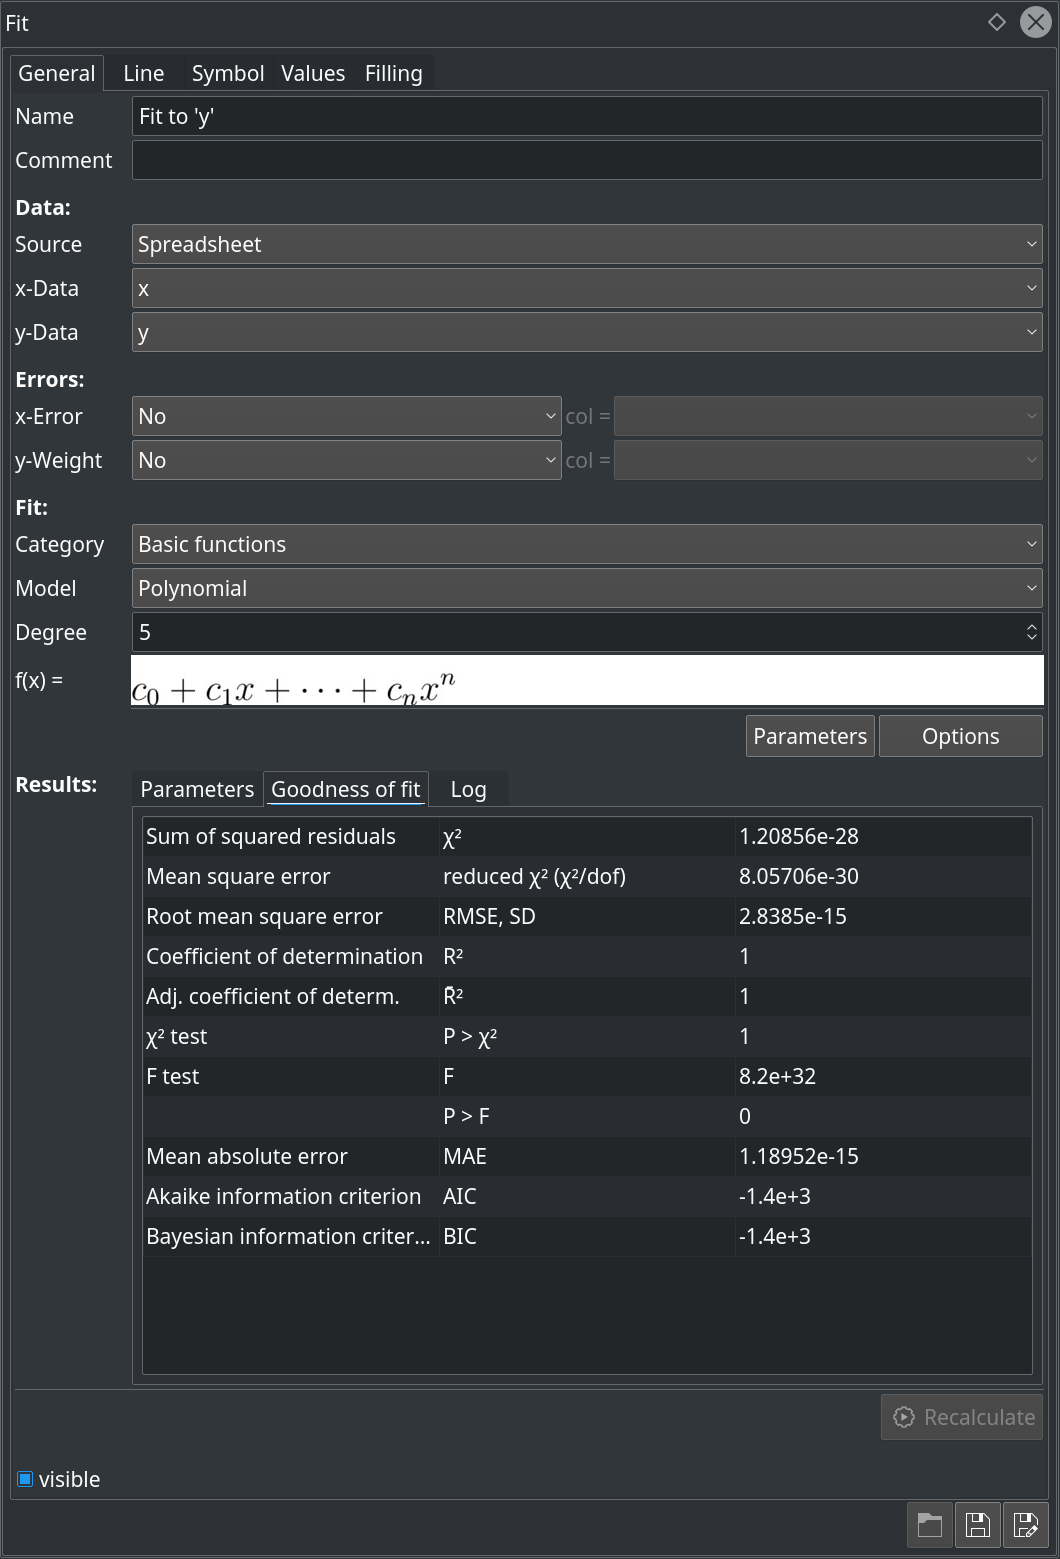Screen dimensions: 1060x1559
Task: Show the Log results tab
Action: click(468, 789)
